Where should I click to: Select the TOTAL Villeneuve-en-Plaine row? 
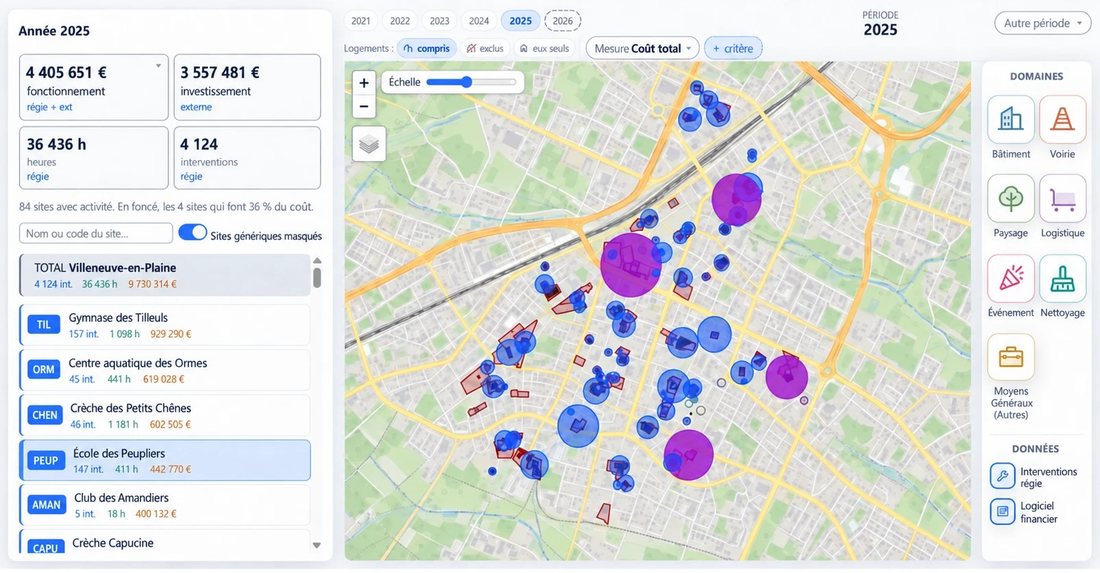pyautogui.click(x=165, y=275)
